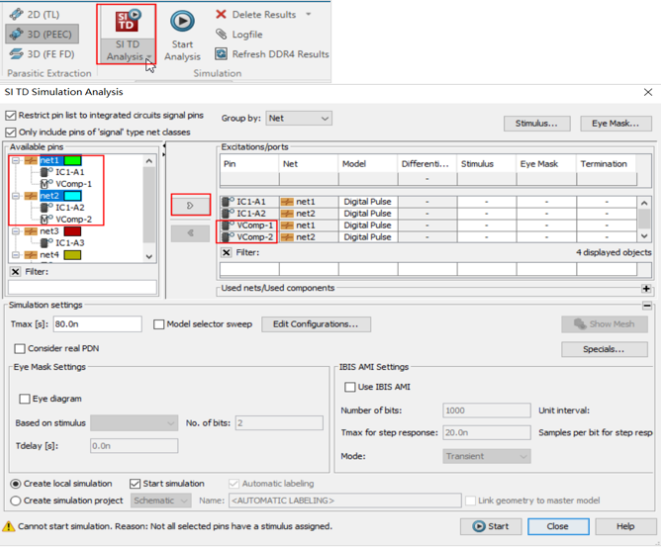Viewport: 661px width, 548px height.
Task: Click Termination column header
Action: click(606, 164)
